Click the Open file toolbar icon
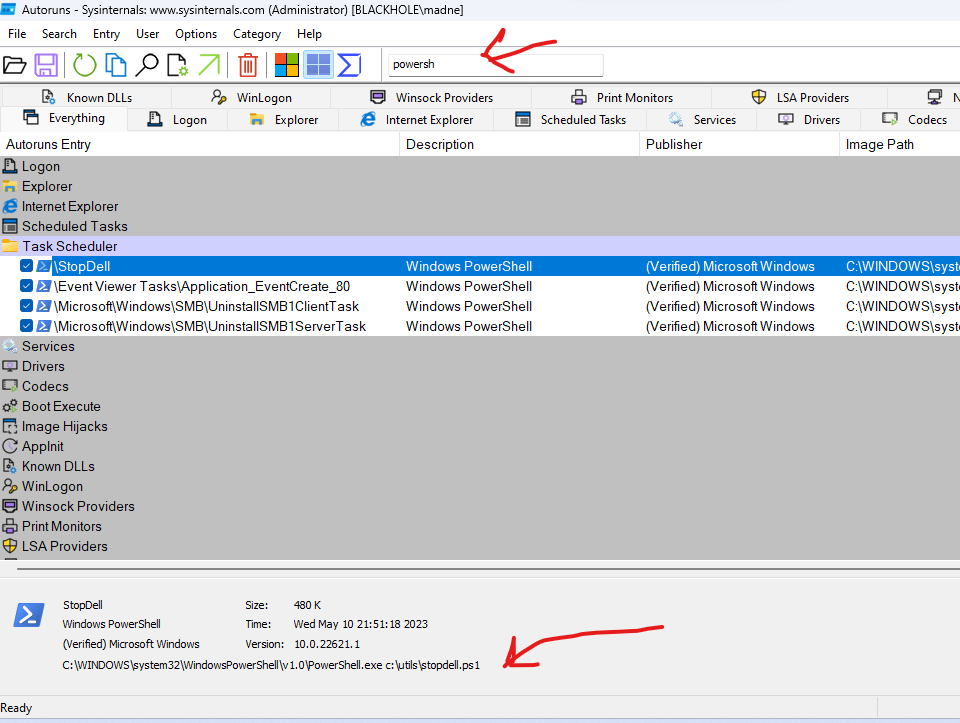 (x=15, y=65)
